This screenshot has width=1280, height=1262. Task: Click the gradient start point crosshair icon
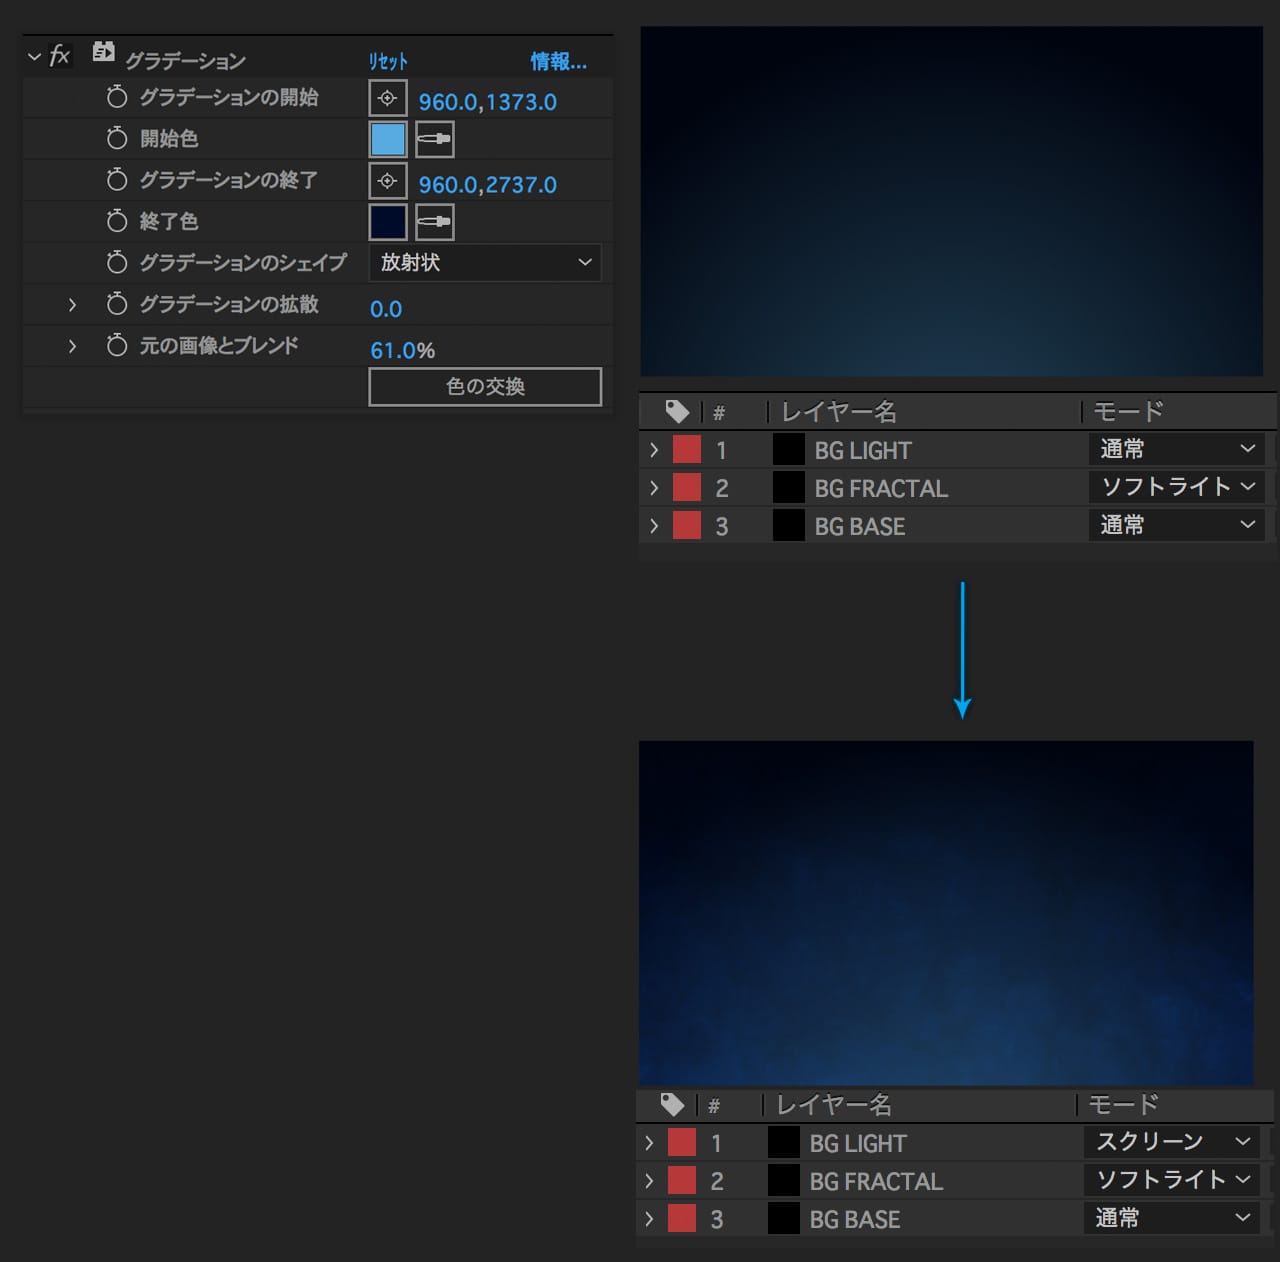388,98
